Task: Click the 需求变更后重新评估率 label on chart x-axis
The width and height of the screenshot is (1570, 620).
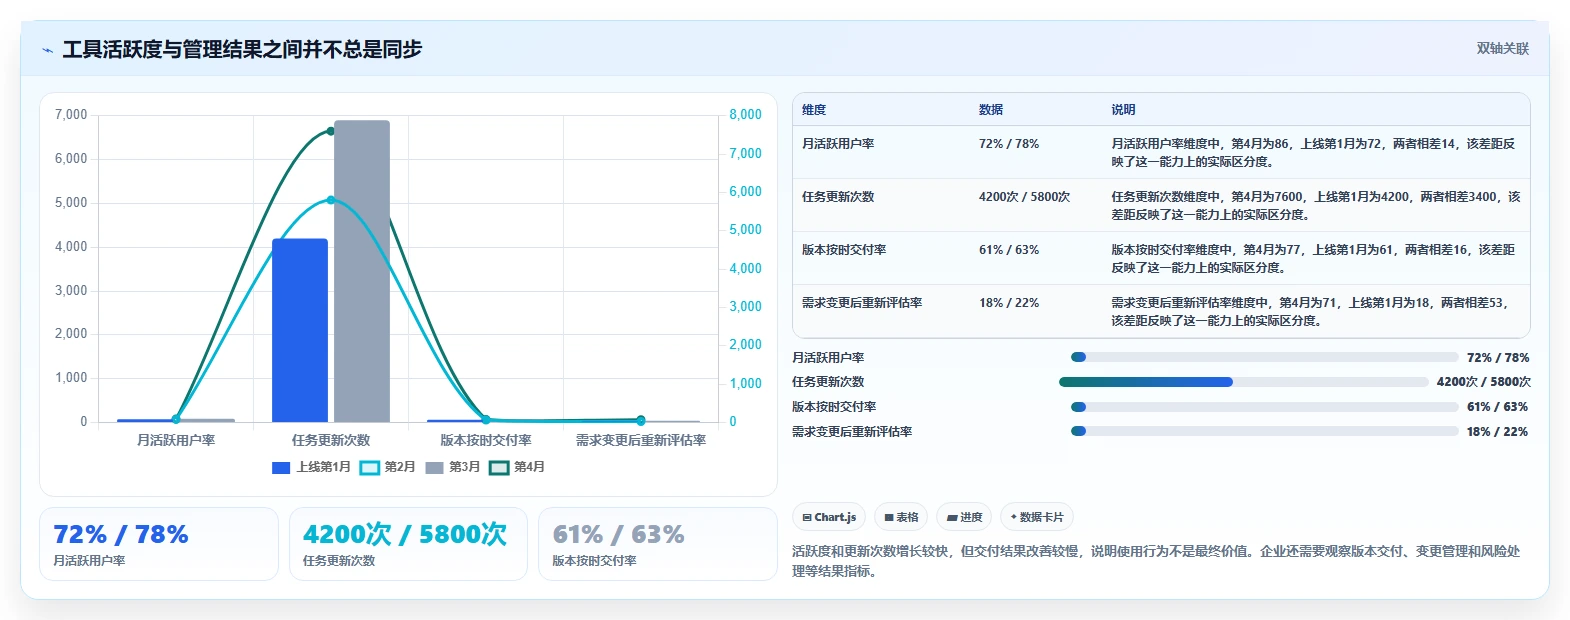Action: 641,440
